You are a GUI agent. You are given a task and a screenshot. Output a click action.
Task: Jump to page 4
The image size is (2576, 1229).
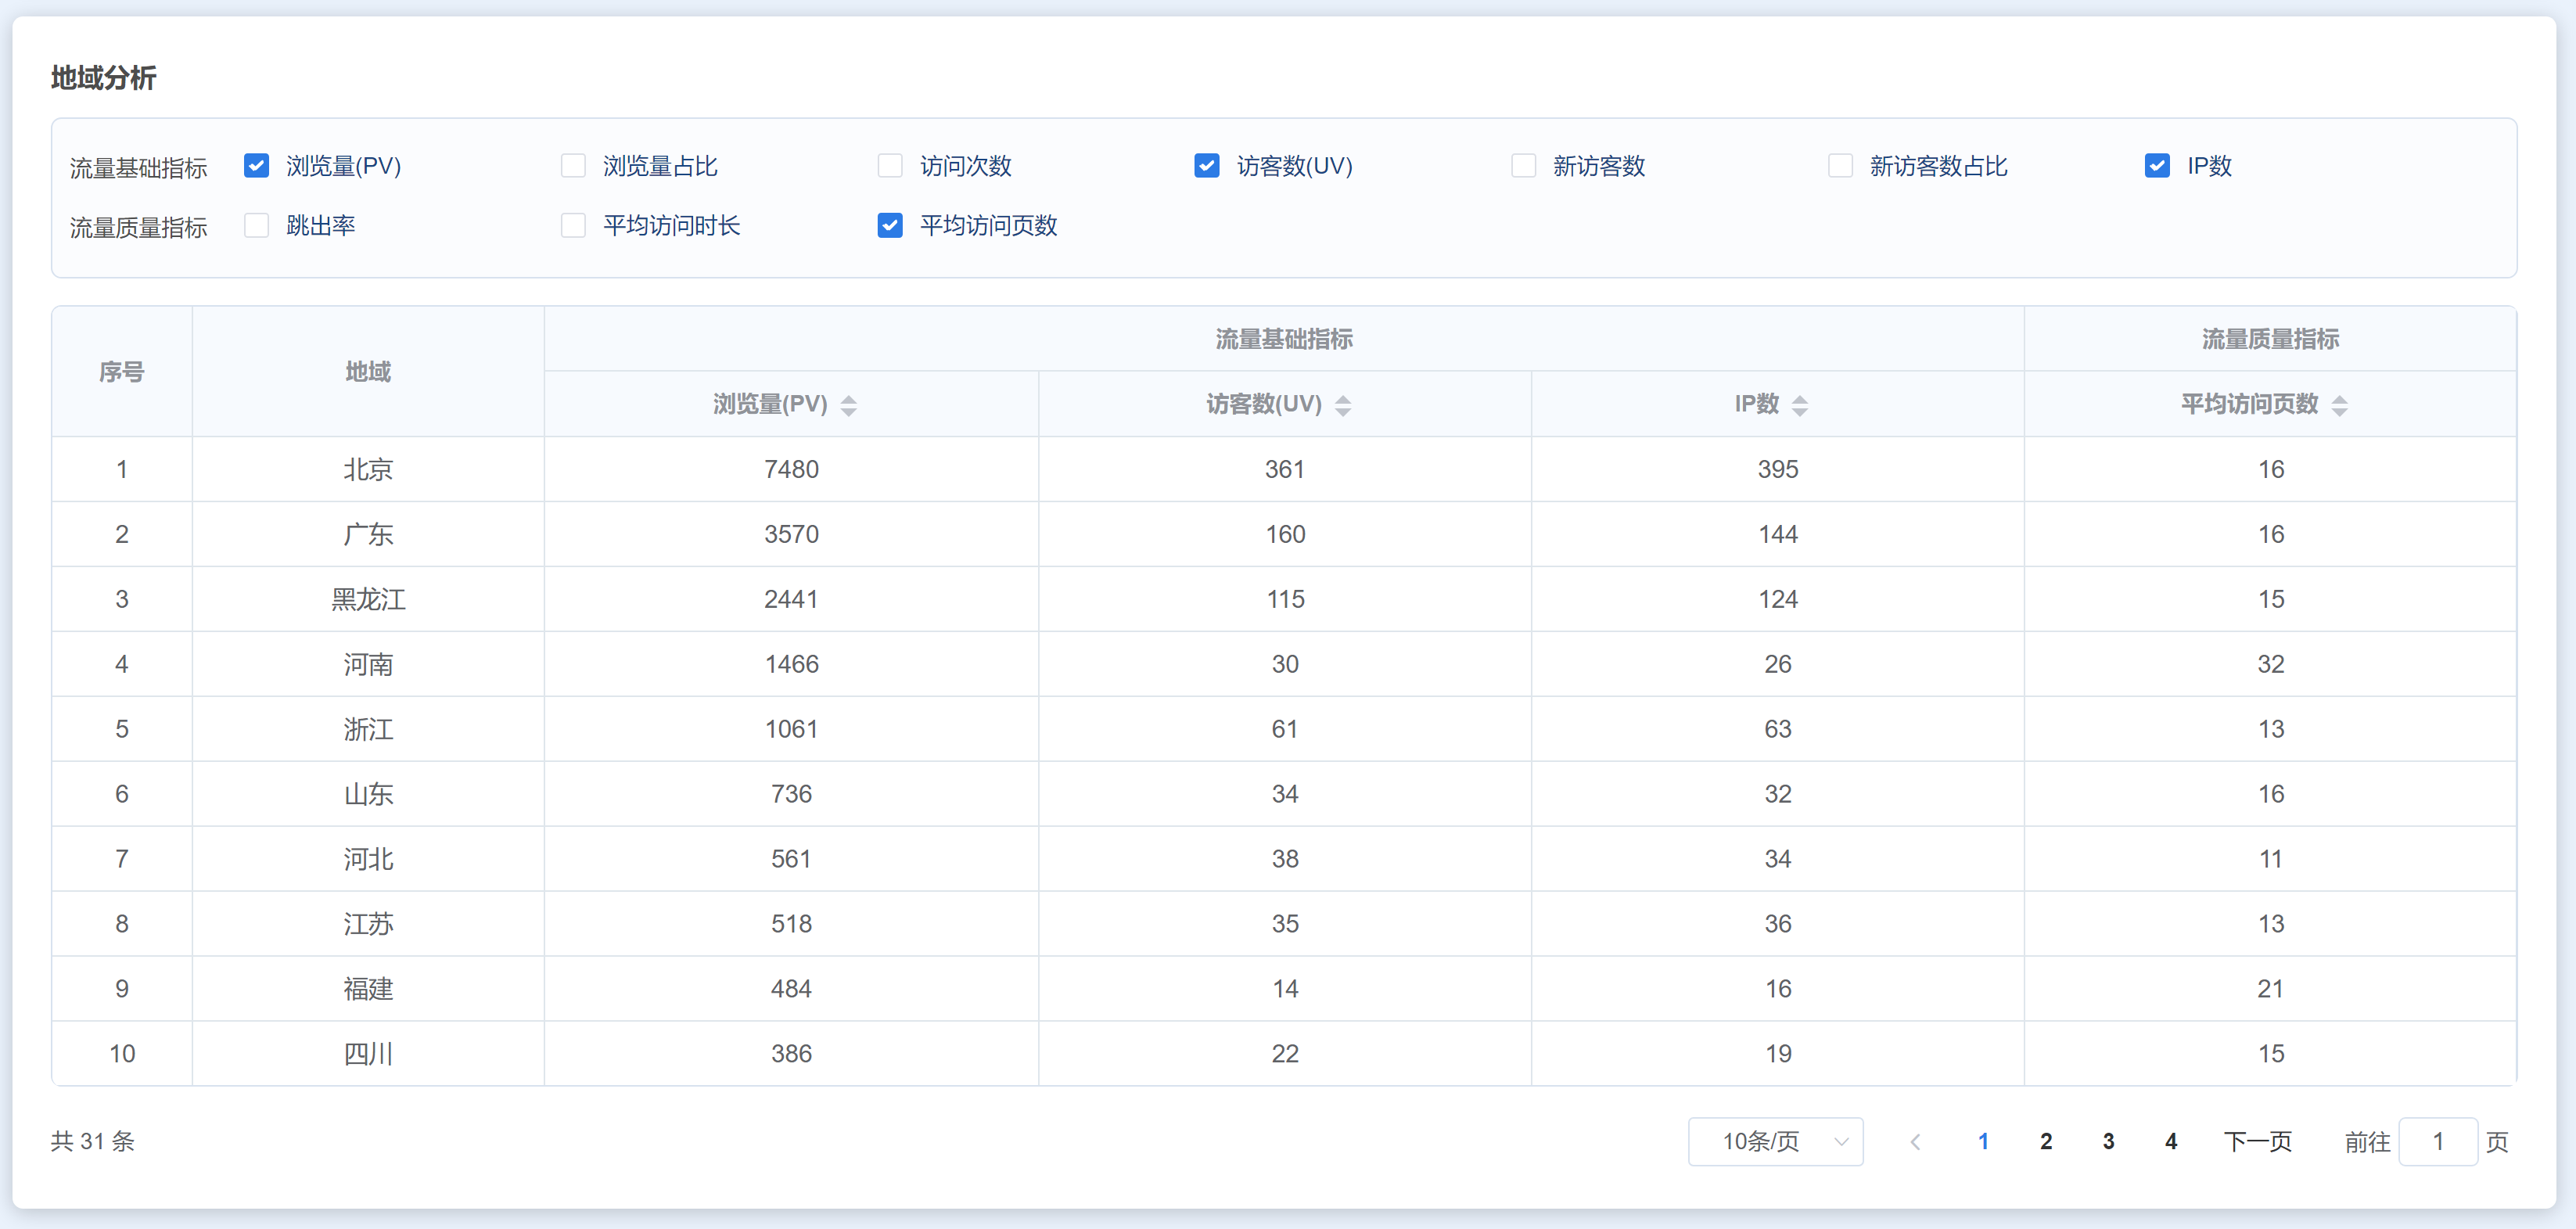pyautogui.click(x=2171, y=1141)
